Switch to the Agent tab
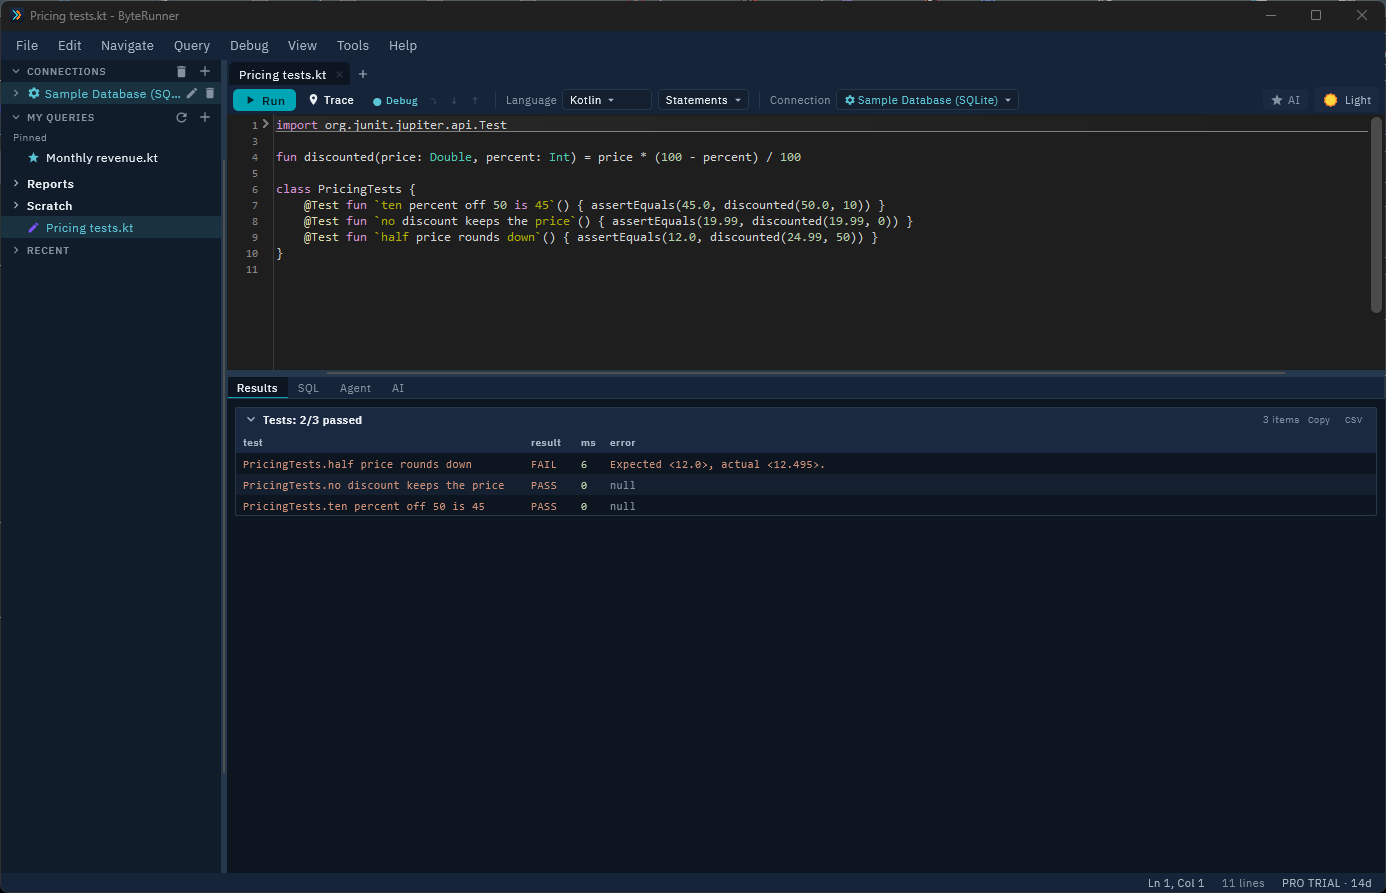The image size is (1386, 893). click(x=355, y=388)
